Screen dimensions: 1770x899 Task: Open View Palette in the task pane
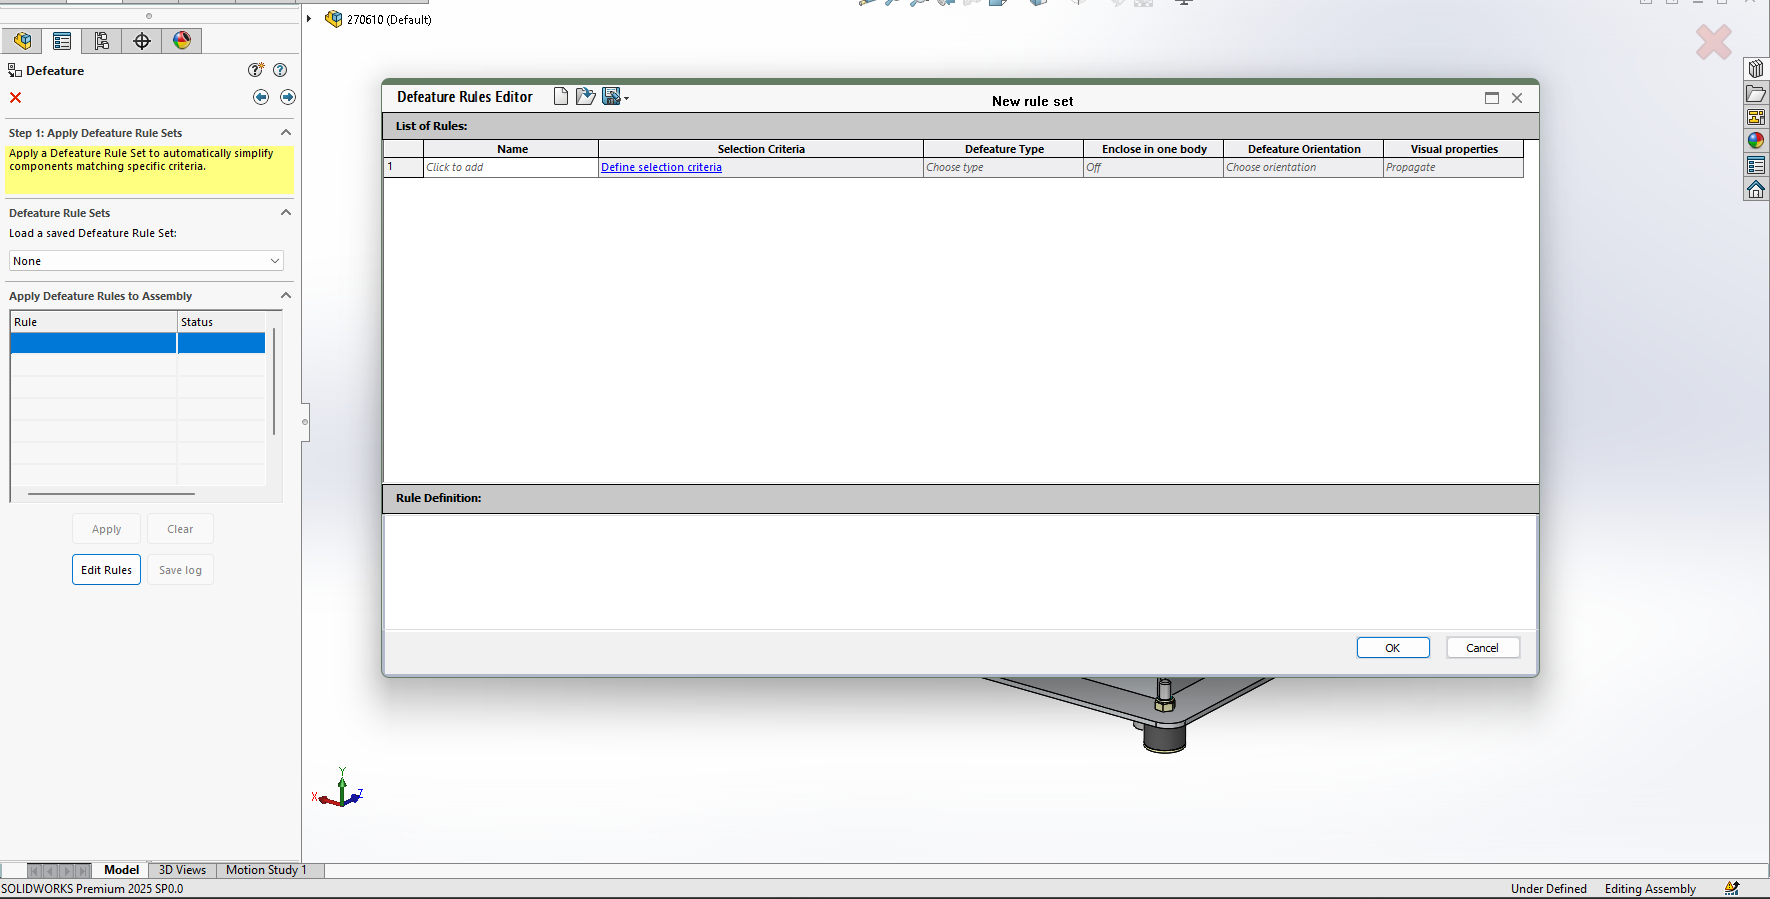(1756, 117)
